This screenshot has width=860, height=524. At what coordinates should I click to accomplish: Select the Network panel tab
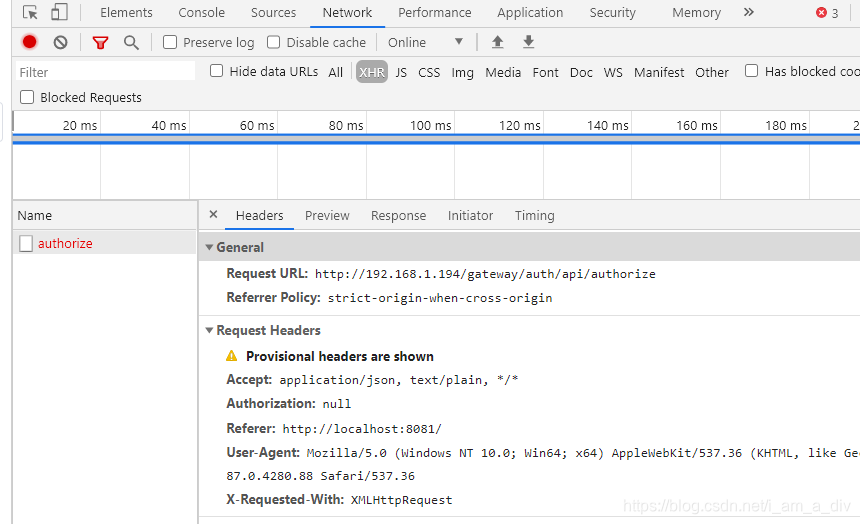tap(347, 13)
